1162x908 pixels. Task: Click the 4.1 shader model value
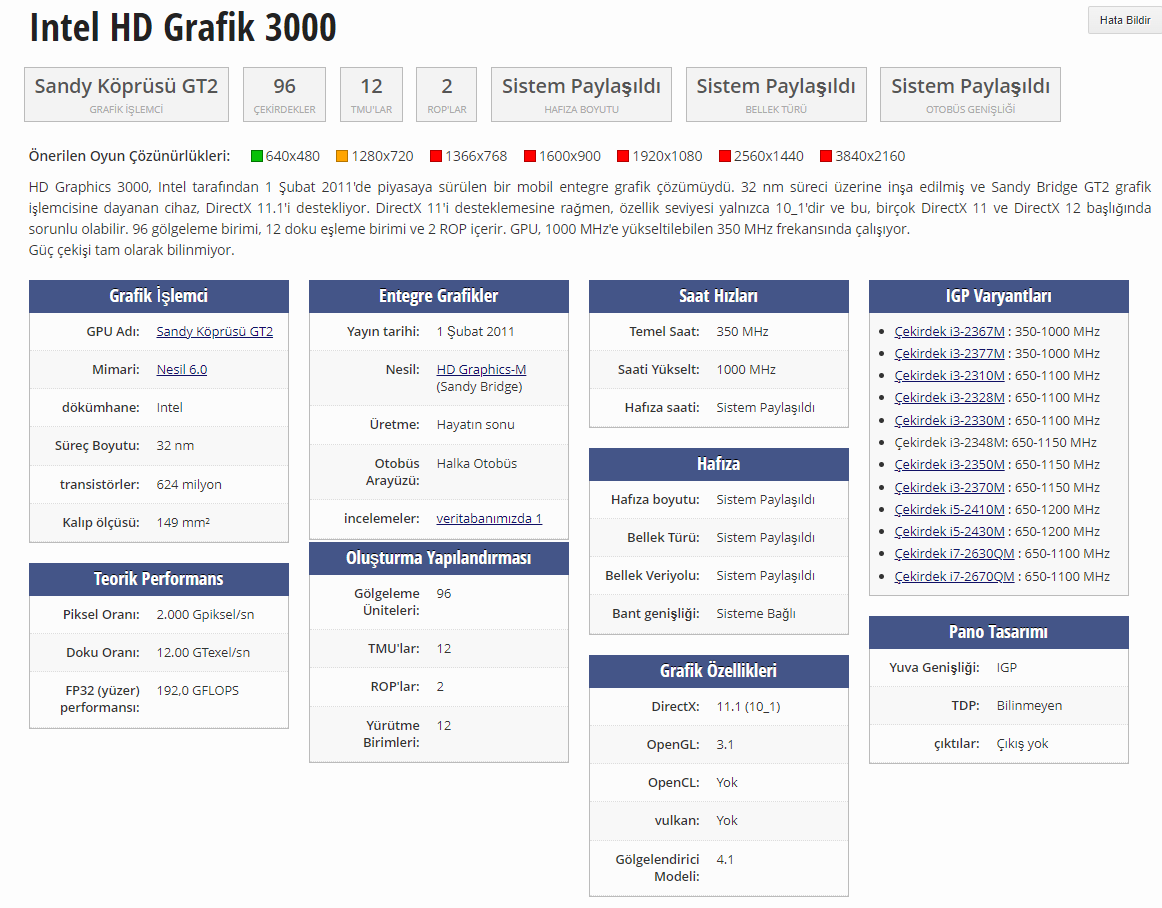725,859
